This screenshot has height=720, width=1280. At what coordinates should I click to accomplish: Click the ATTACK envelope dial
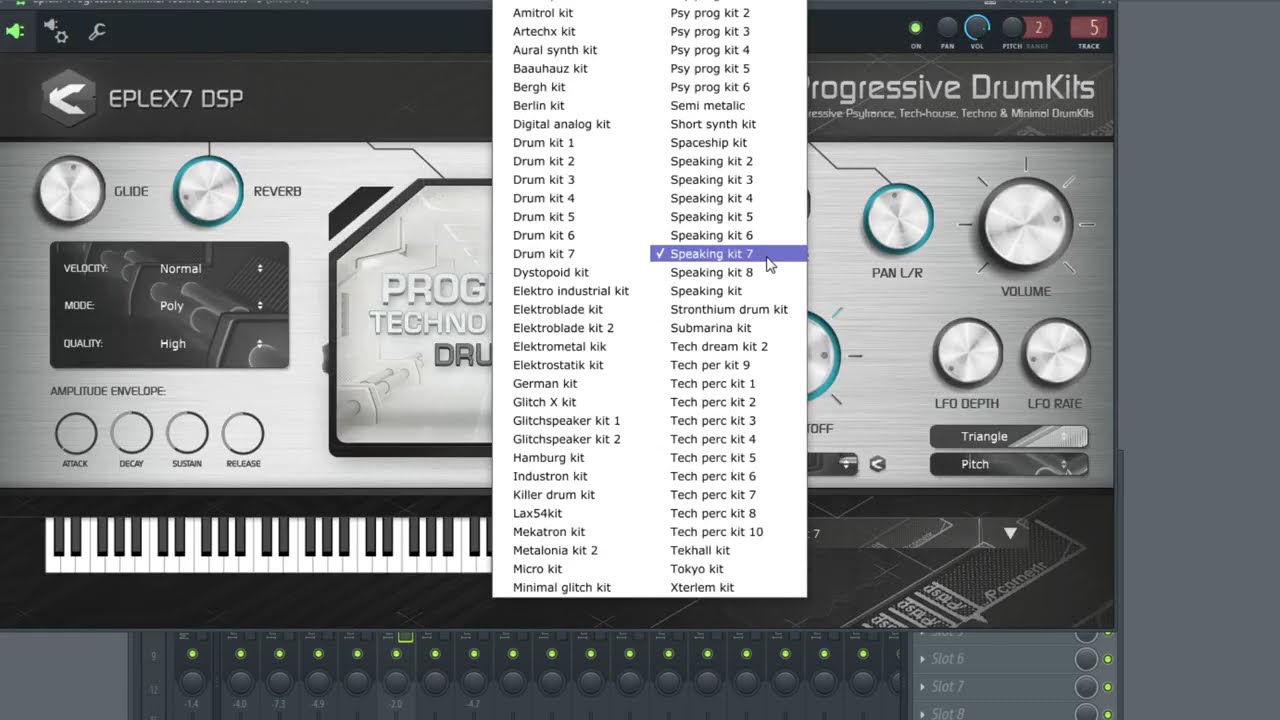pyautogui.click(x=76, y=434)
